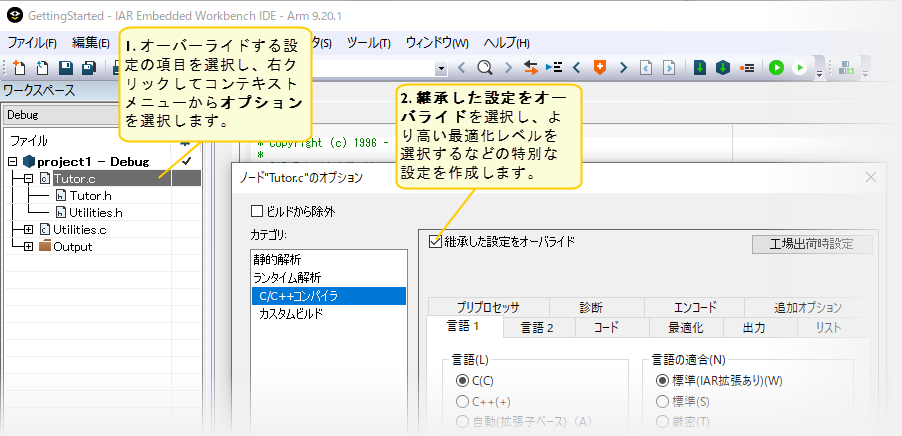Open the ツール menu
The width and height of the screenshot is (902, 436).
coord(368,43)
